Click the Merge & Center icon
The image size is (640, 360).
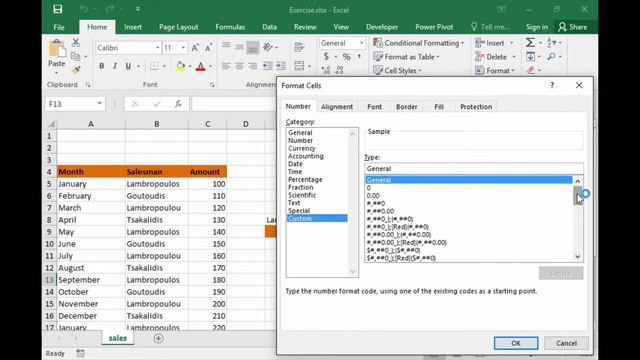pyautogui.click(x=299, y=66)
